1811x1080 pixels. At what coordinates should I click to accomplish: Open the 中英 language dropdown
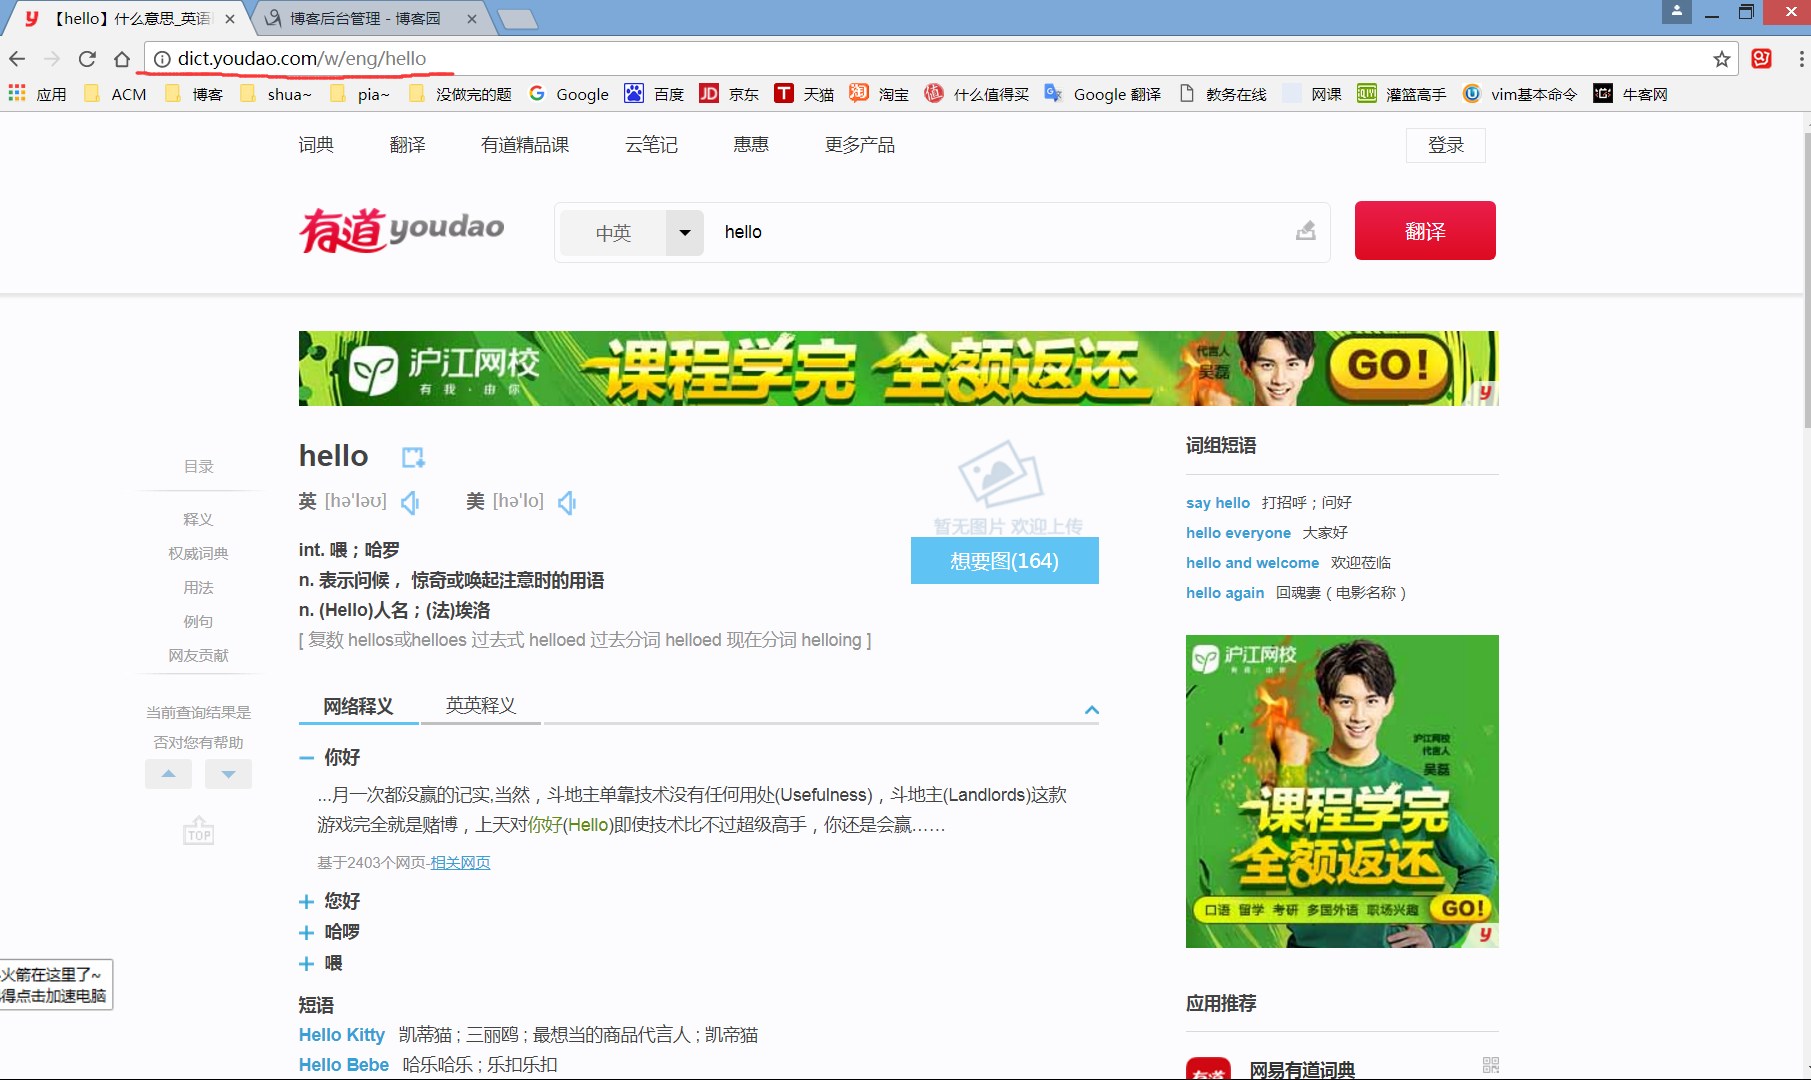pyautogui.click(x=632, y=232)
